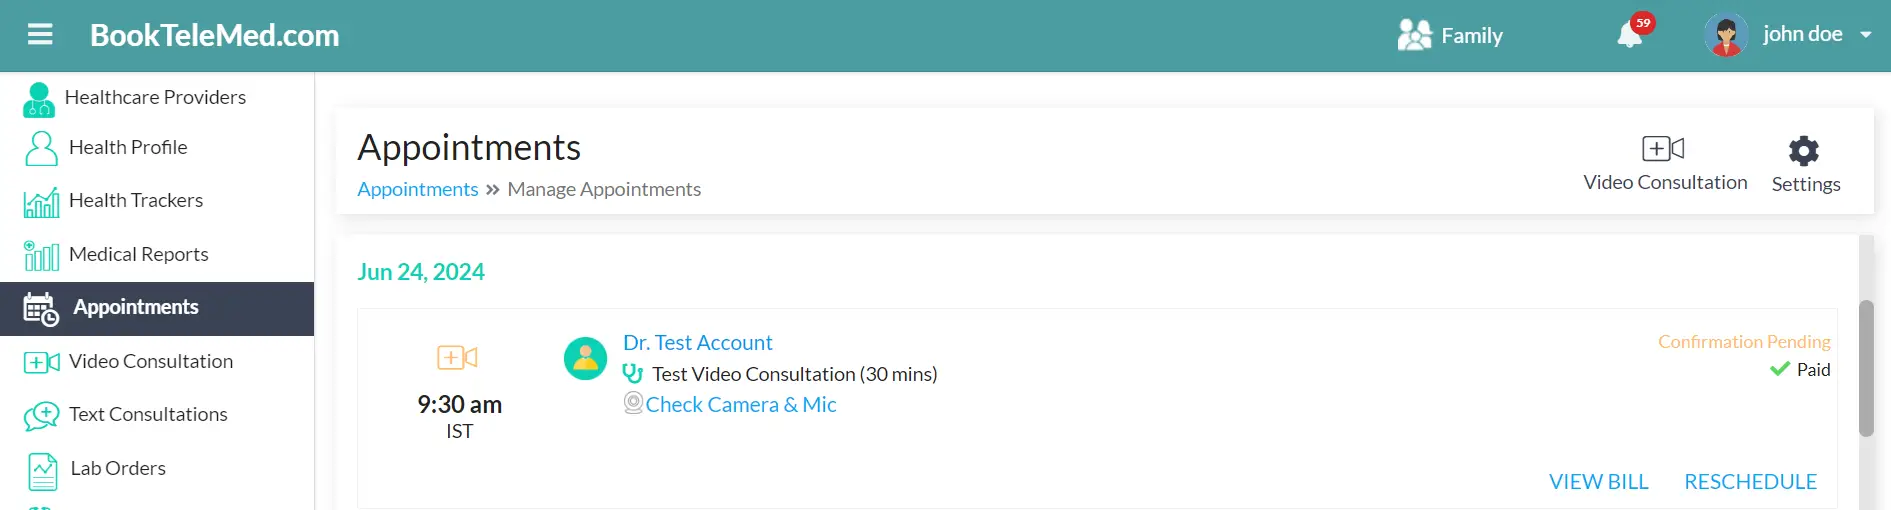Open Video Consultation sidebar item
Viewport: 1891px width, 510px height.
151,361
